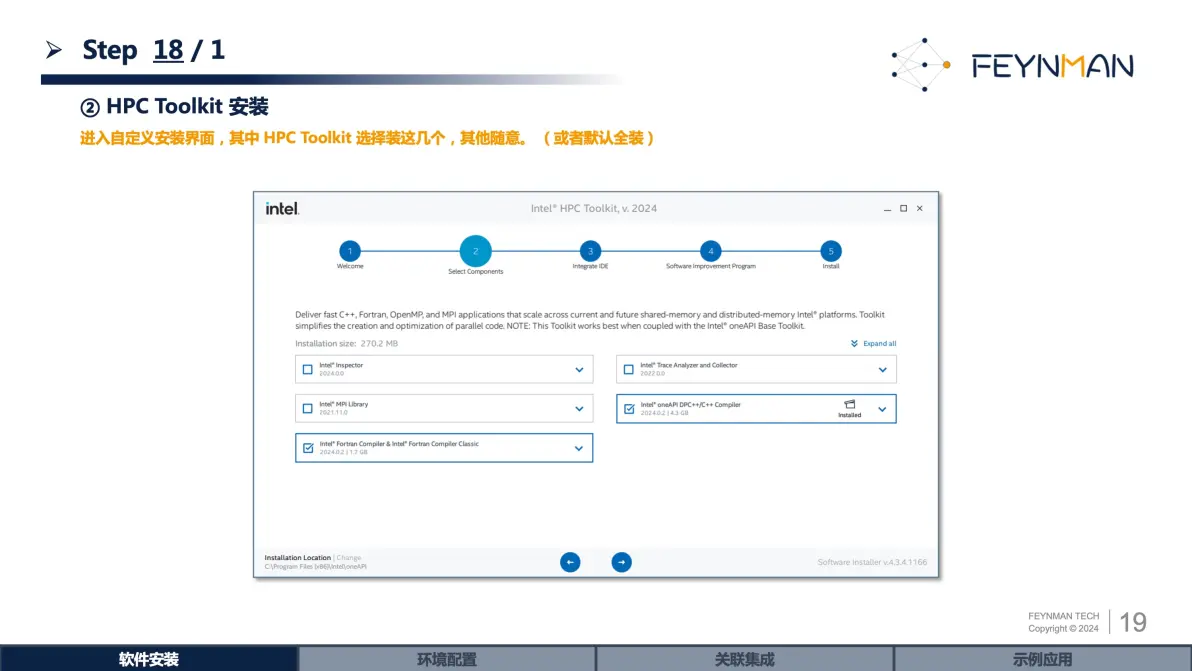The height and width of the screenshot is (671, 1192).
Task: Click the Expand all link
Action: tap(873, 343)
